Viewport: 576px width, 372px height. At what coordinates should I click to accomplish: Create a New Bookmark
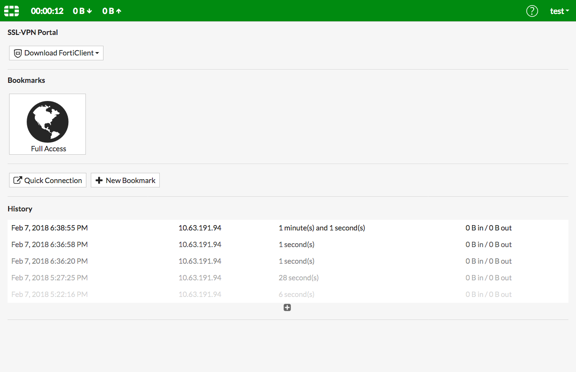pos(125,180)
